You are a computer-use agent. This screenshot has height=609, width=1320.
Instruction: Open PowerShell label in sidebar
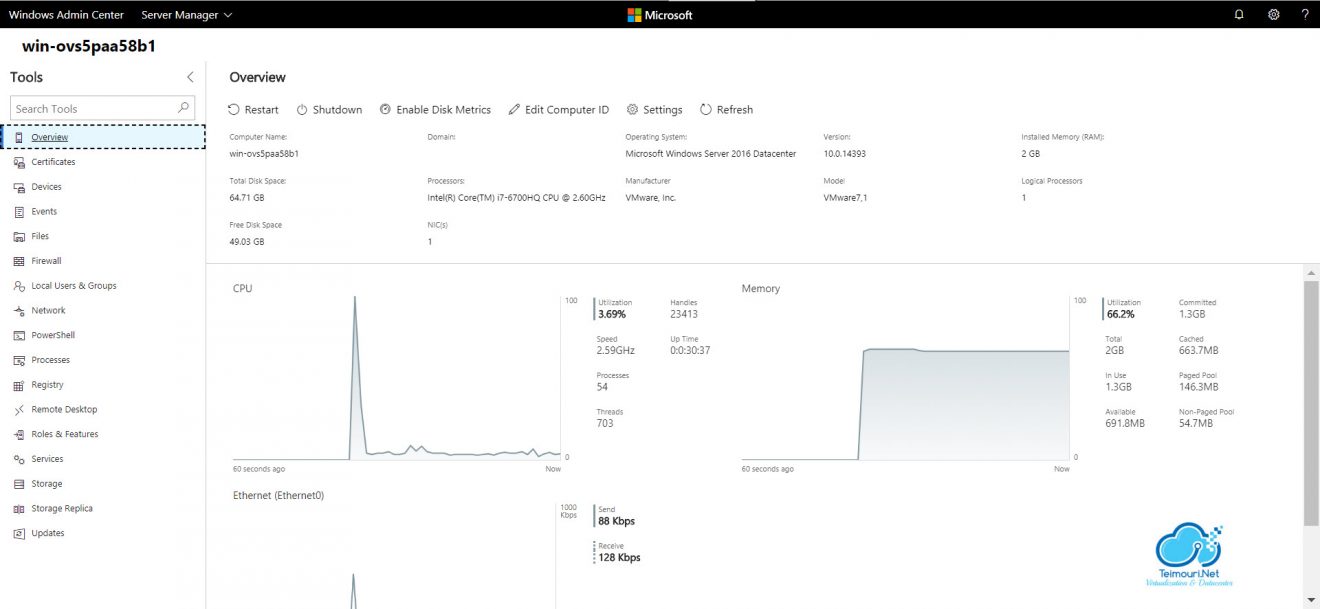(x=53, y=335)
